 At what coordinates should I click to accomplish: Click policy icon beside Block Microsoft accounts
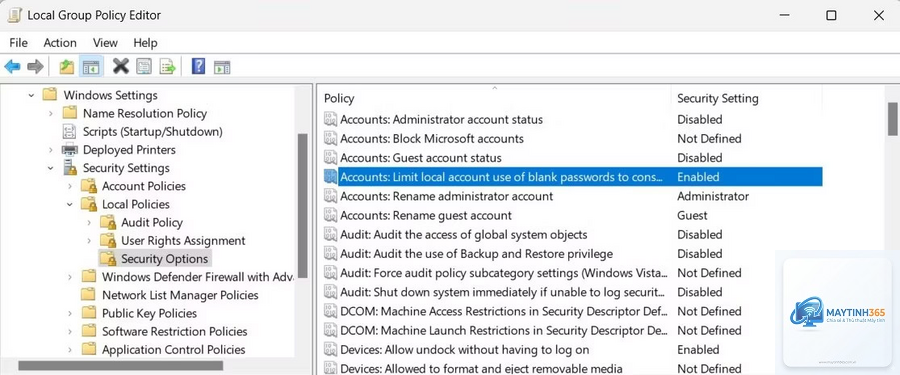(330, 138)
